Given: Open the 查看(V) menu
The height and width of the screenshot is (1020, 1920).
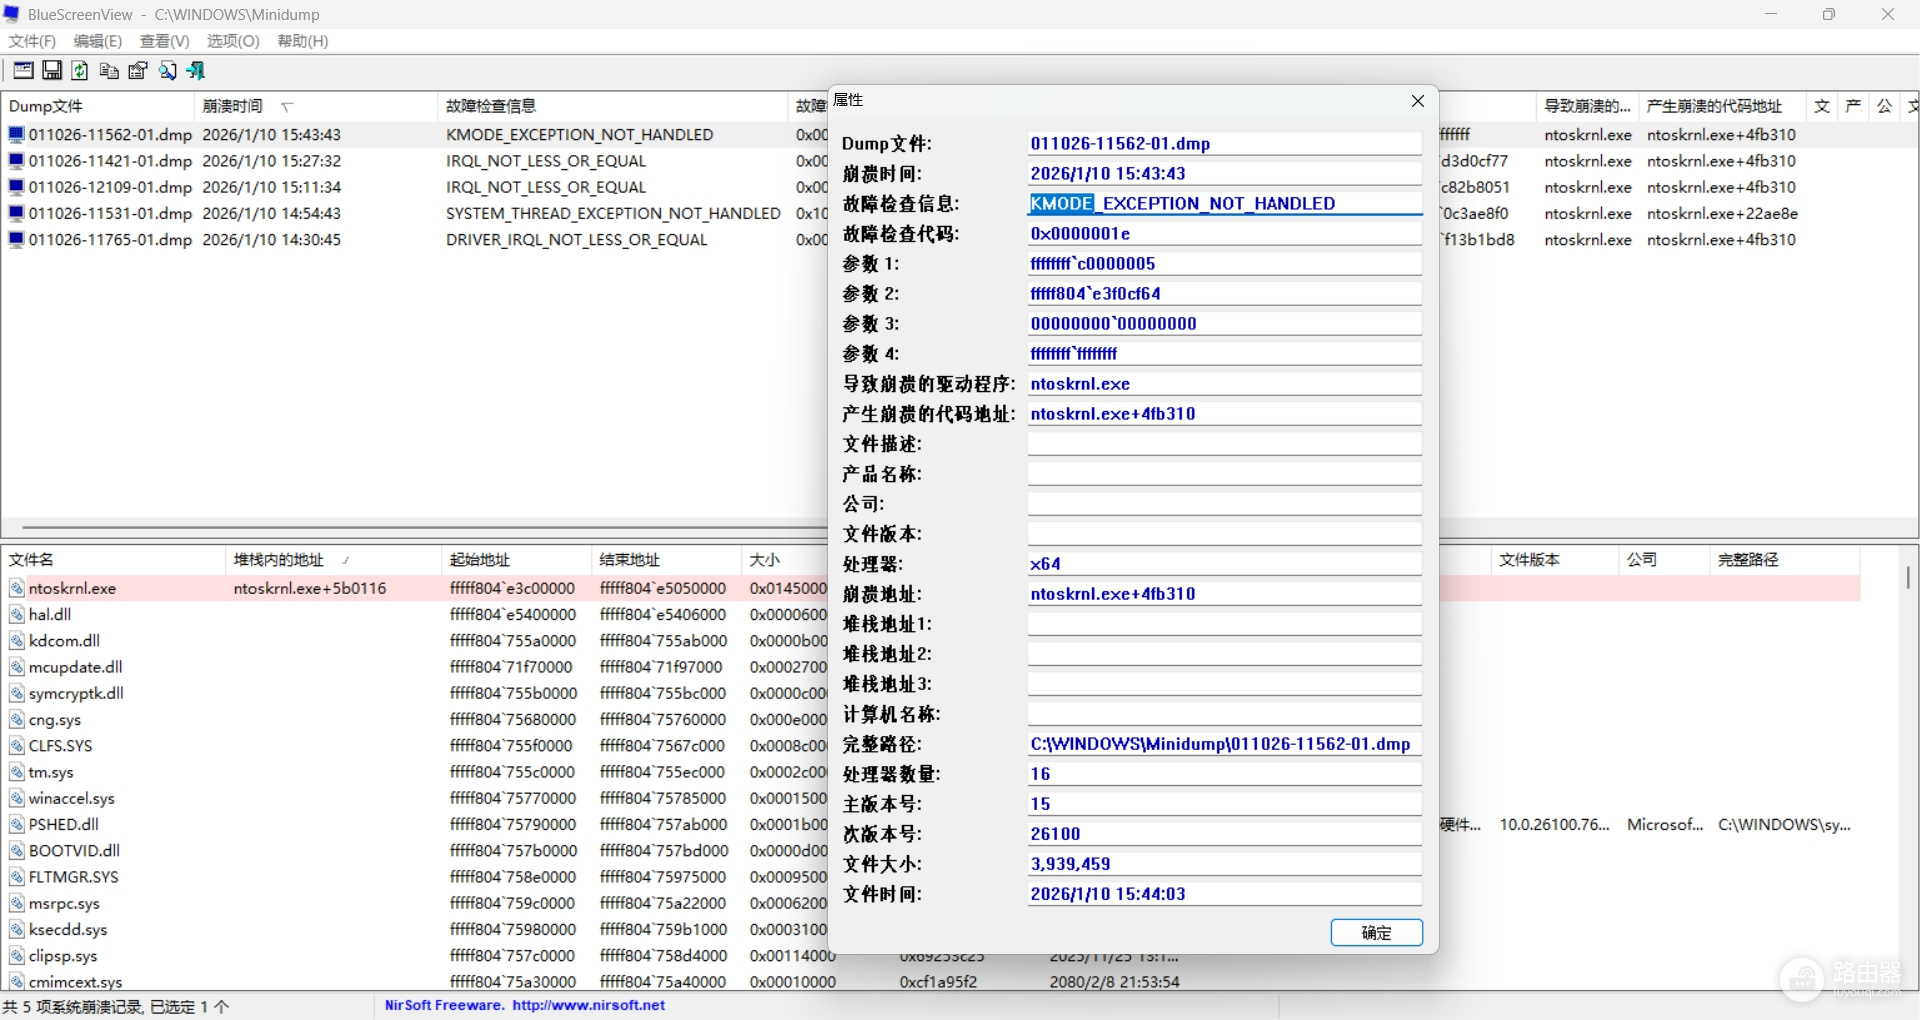Looking at the screenshot, I should [x=165, y=41].
